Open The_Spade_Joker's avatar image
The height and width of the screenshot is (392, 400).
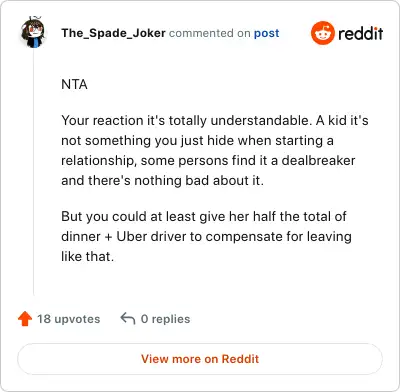[x=33, y=32]
